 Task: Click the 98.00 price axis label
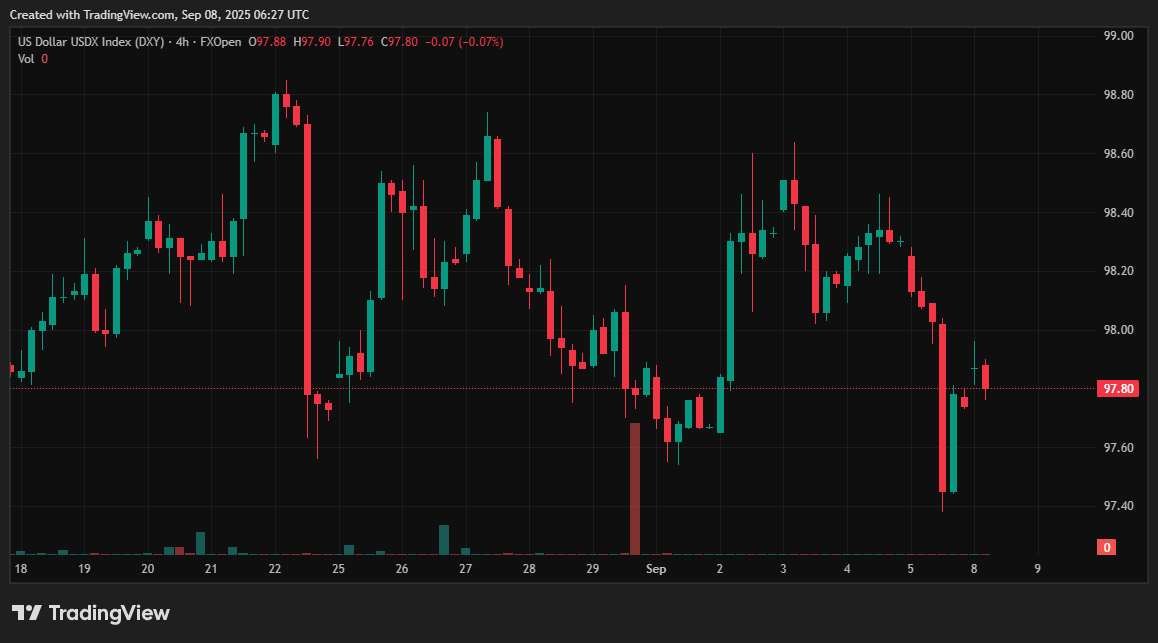pyautogui.click(x=1118, y=330)
